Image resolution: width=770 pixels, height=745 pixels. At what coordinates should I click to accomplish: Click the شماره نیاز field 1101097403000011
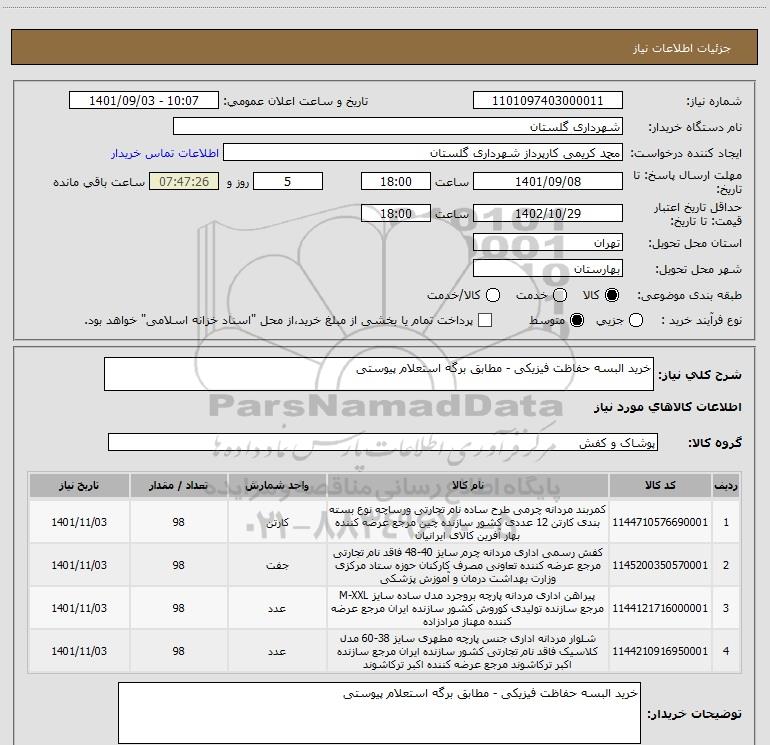(x=548, y=101)
